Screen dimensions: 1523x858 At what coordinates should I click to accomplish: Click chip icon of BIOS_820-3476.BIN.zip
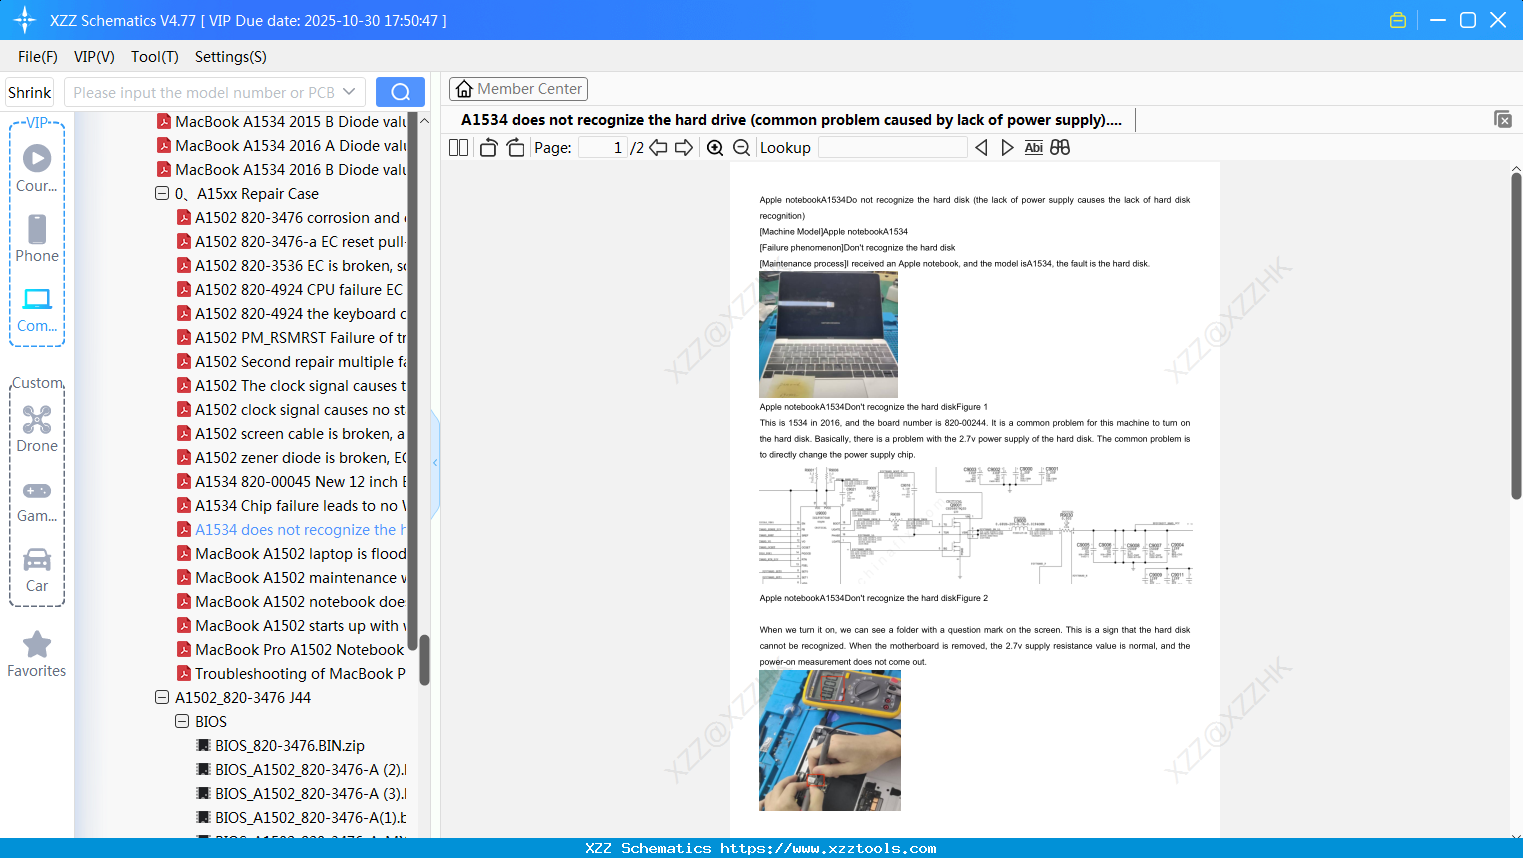(204, 745)
